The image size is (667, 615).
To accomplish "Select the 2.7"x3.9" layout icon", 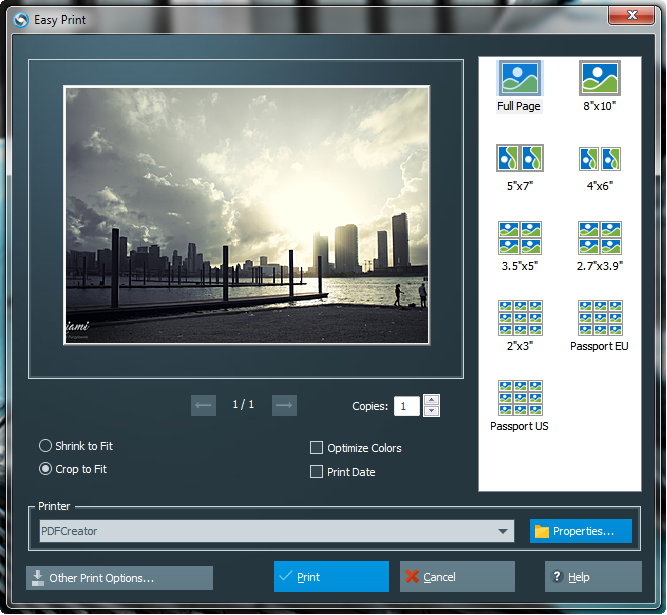I will pyautogui.click(x=599, y=238).
